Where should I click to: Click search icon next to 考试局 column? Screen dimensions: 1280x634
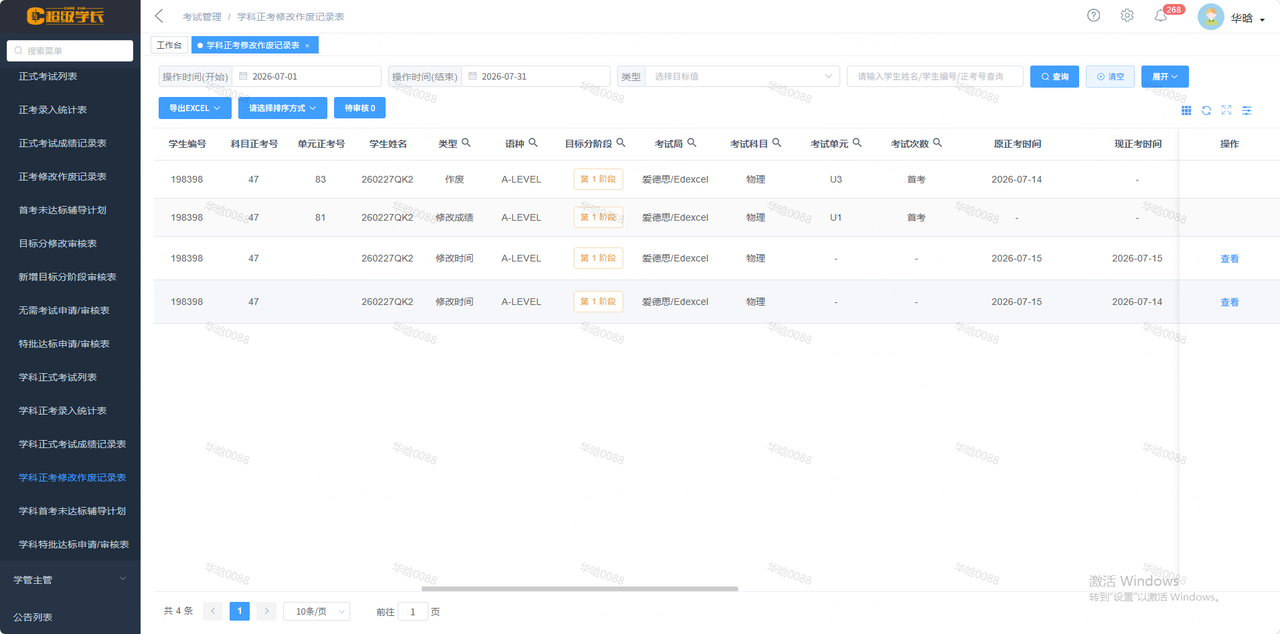tap(692, 143)
